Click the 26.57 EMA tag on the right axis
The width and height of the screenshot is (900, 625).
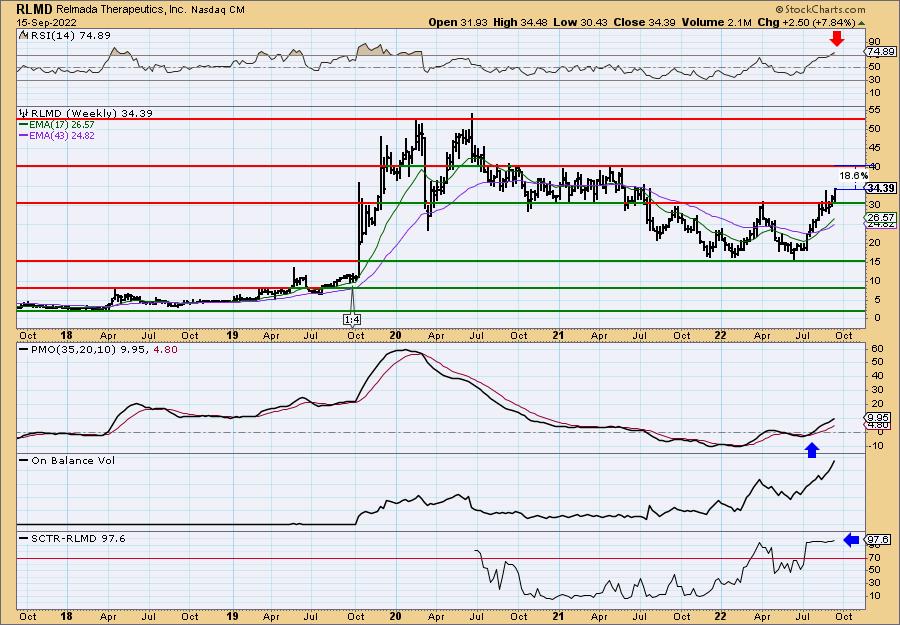click(881, 218)
